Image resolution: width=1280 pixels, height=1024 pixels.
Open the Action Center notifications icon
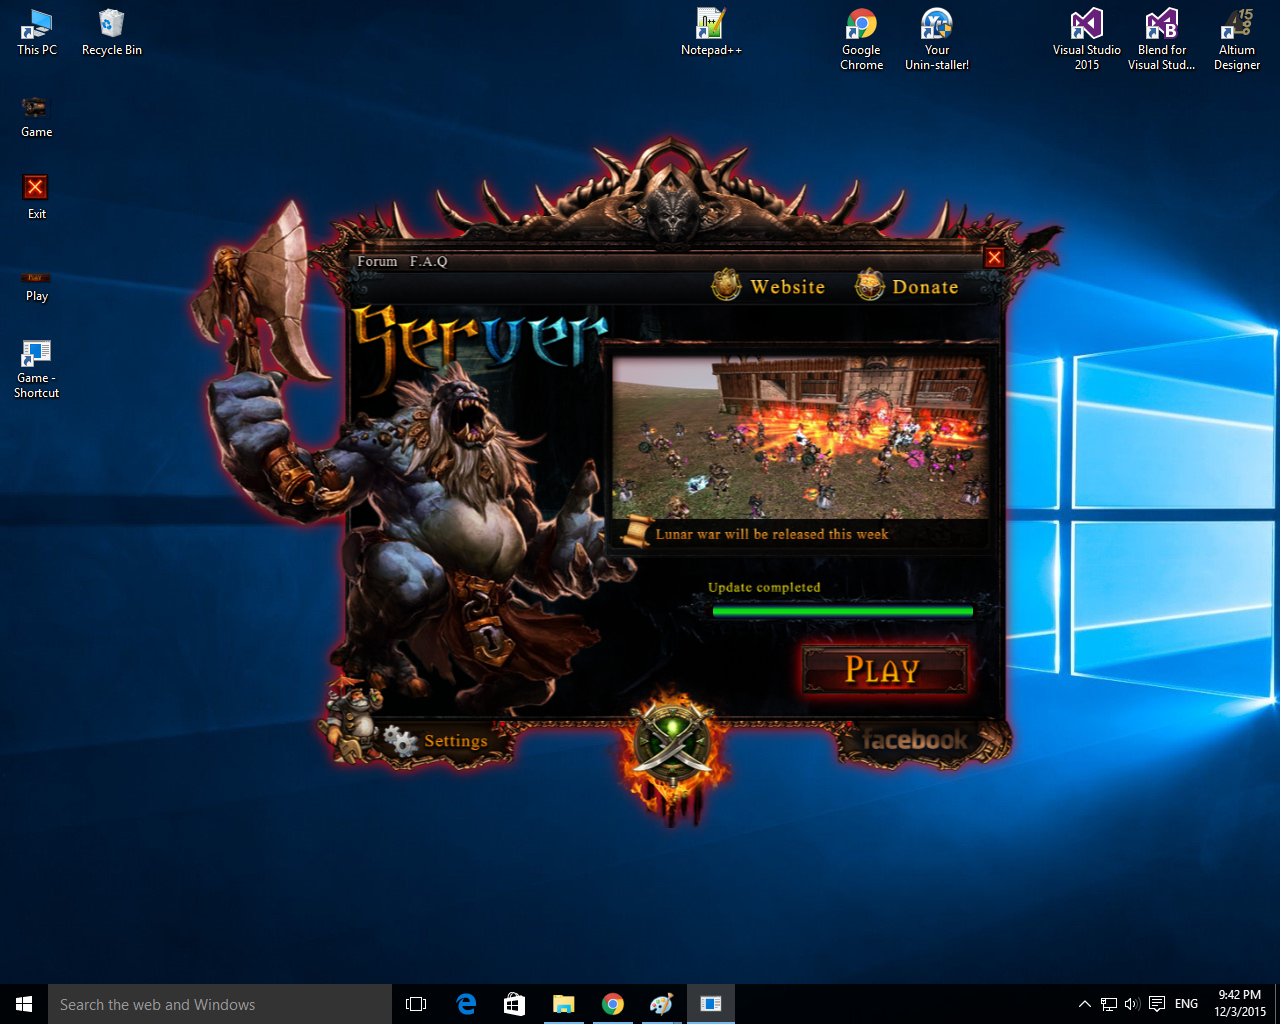(x=1157, y=1004)
